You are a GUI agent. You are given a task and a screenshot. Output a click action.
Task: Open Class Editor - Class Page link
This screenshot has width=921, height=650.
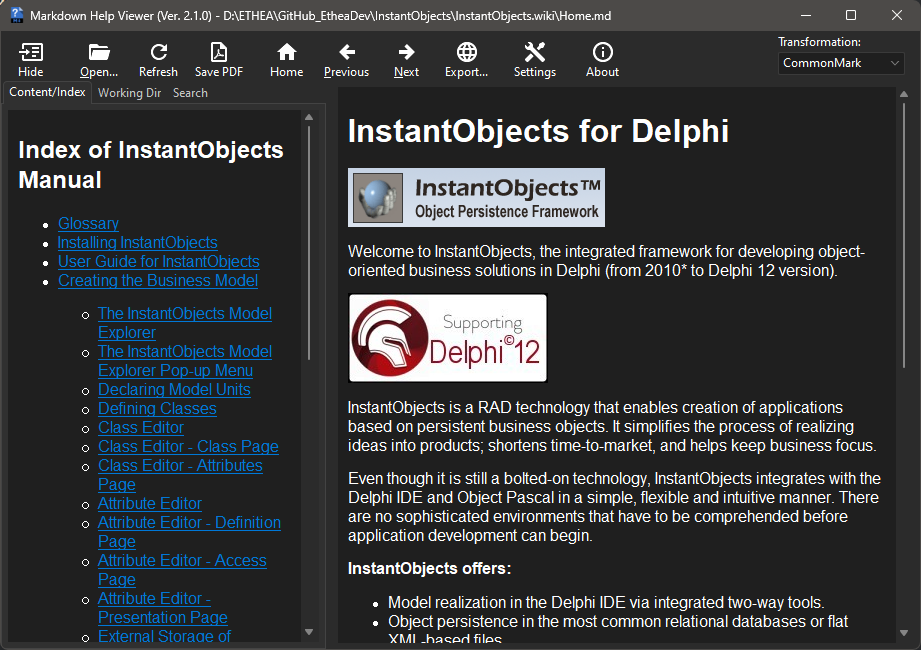[188, 447]
